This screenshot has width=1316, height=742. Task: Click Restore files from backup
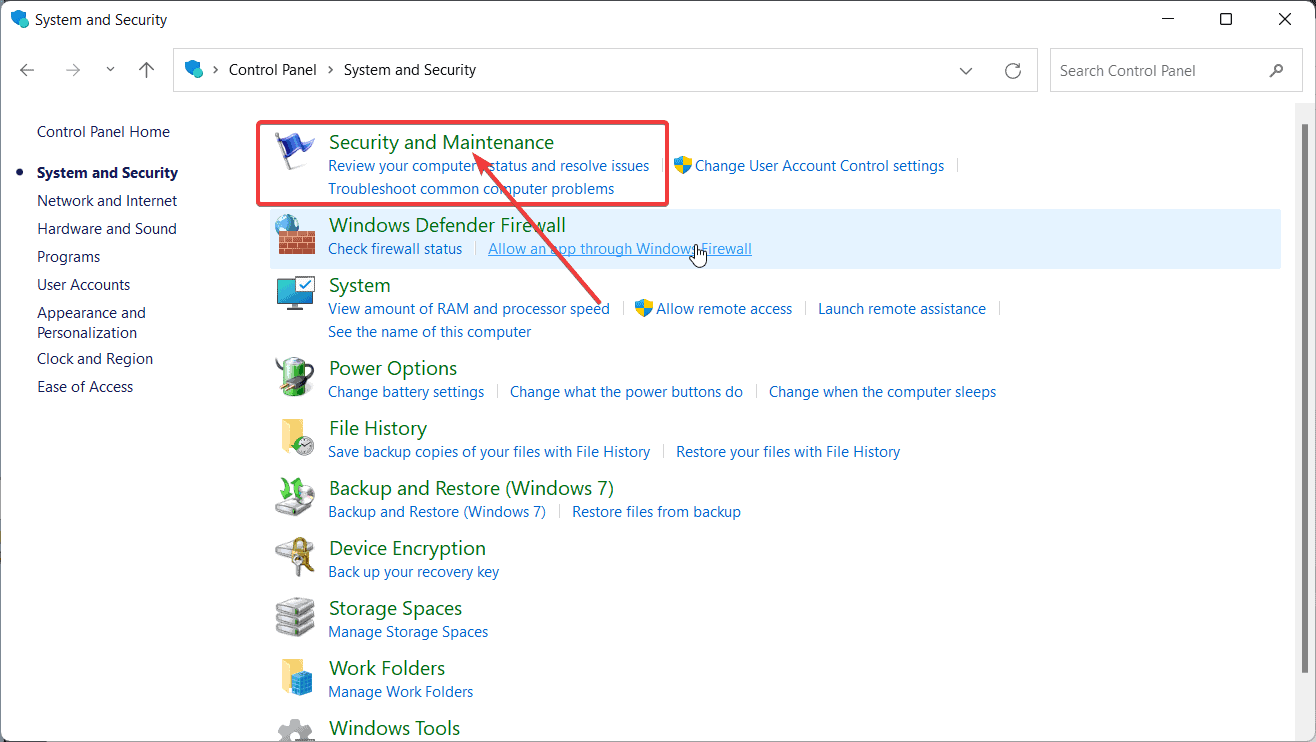[656, 512]
